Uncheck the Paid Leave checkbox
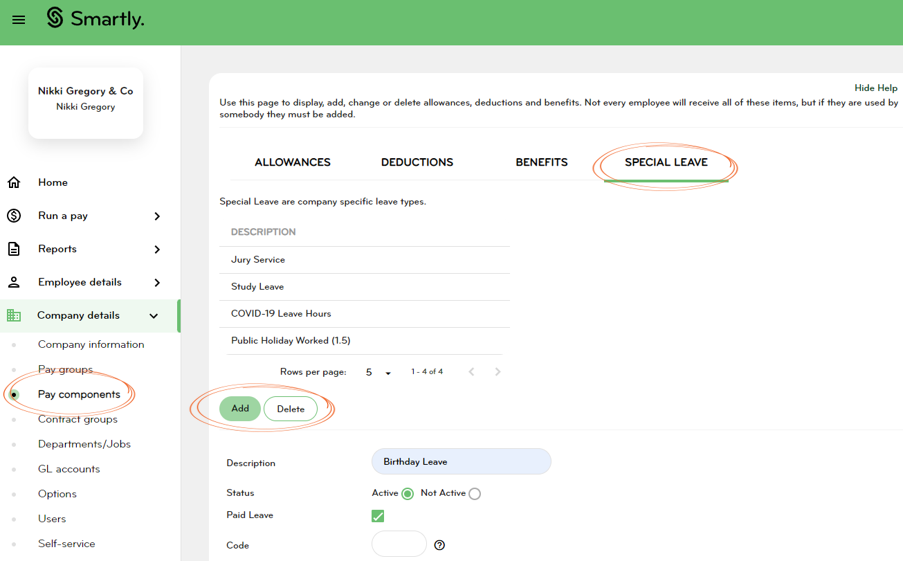Viewport: 903px width, 563px height. click(x=378, y=516)
